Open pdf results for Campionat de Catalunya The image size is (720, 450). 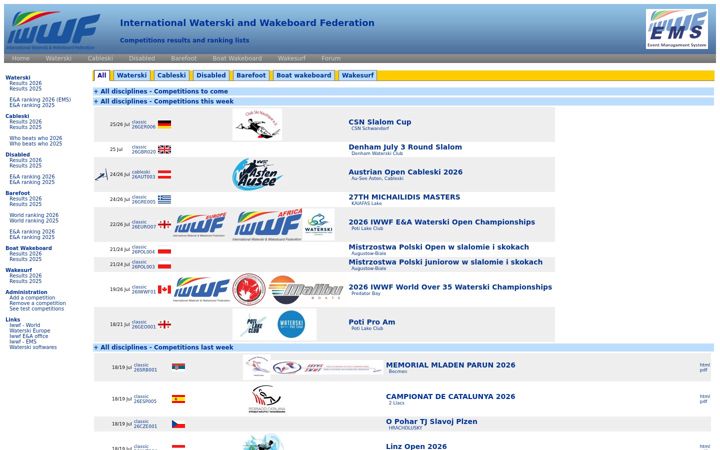703,401
